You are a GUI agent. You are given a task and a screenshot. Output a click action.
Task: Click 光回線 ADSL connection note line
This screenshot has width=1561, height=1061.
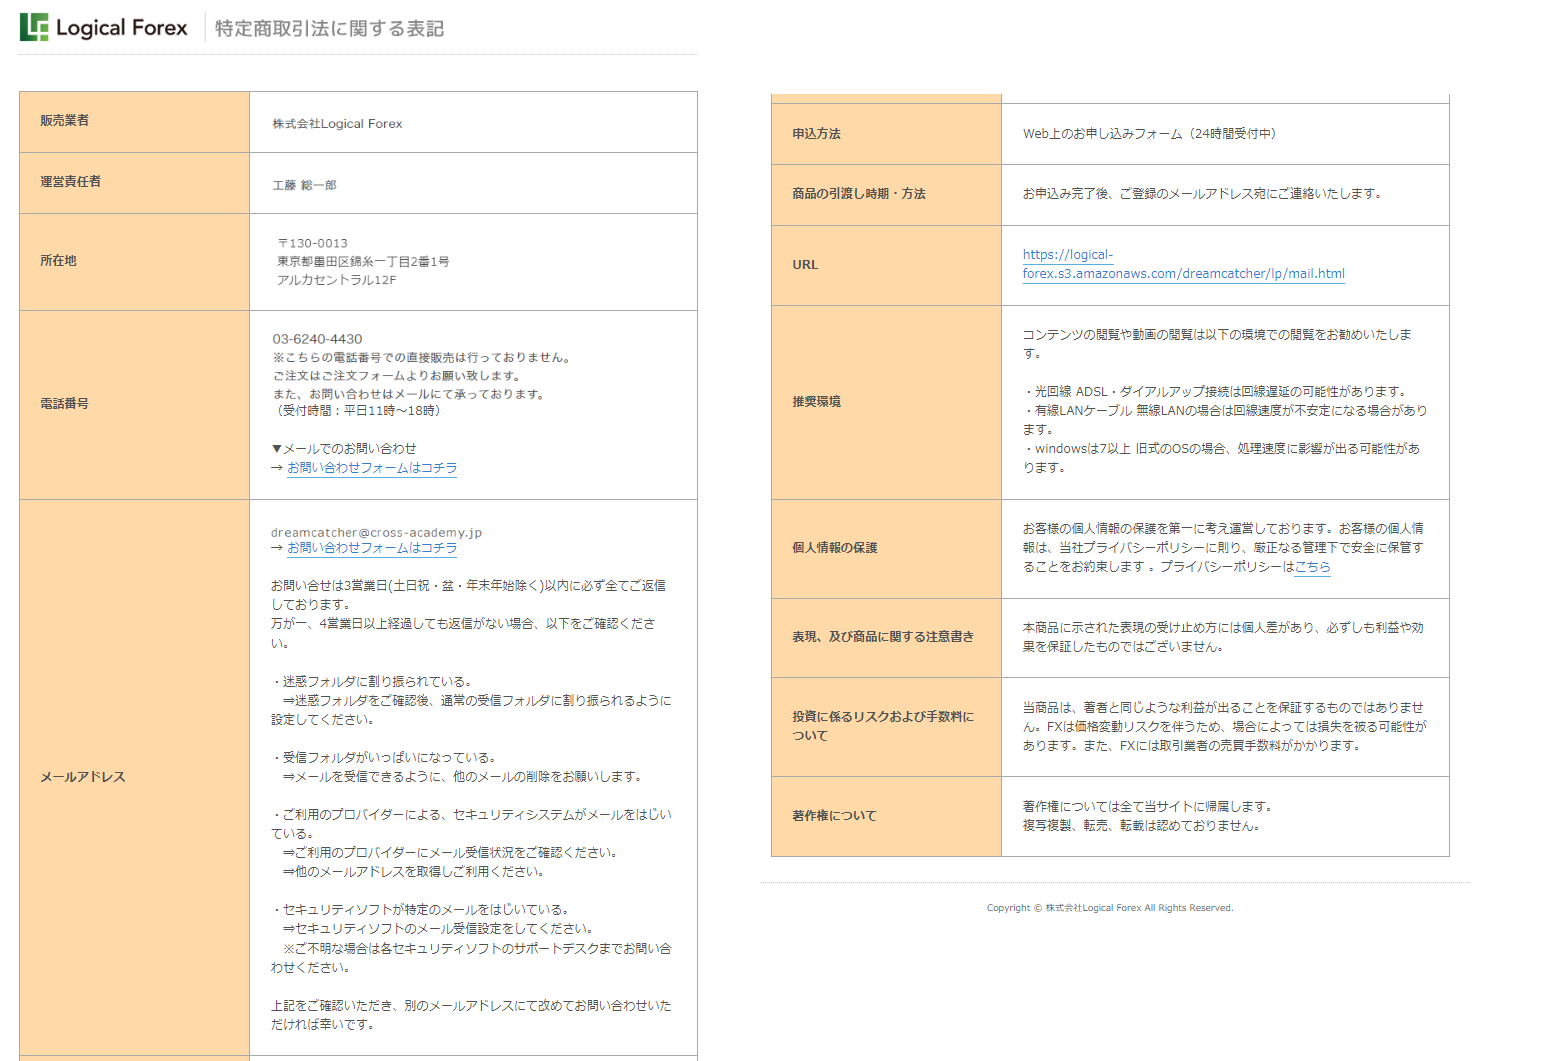1215,392
